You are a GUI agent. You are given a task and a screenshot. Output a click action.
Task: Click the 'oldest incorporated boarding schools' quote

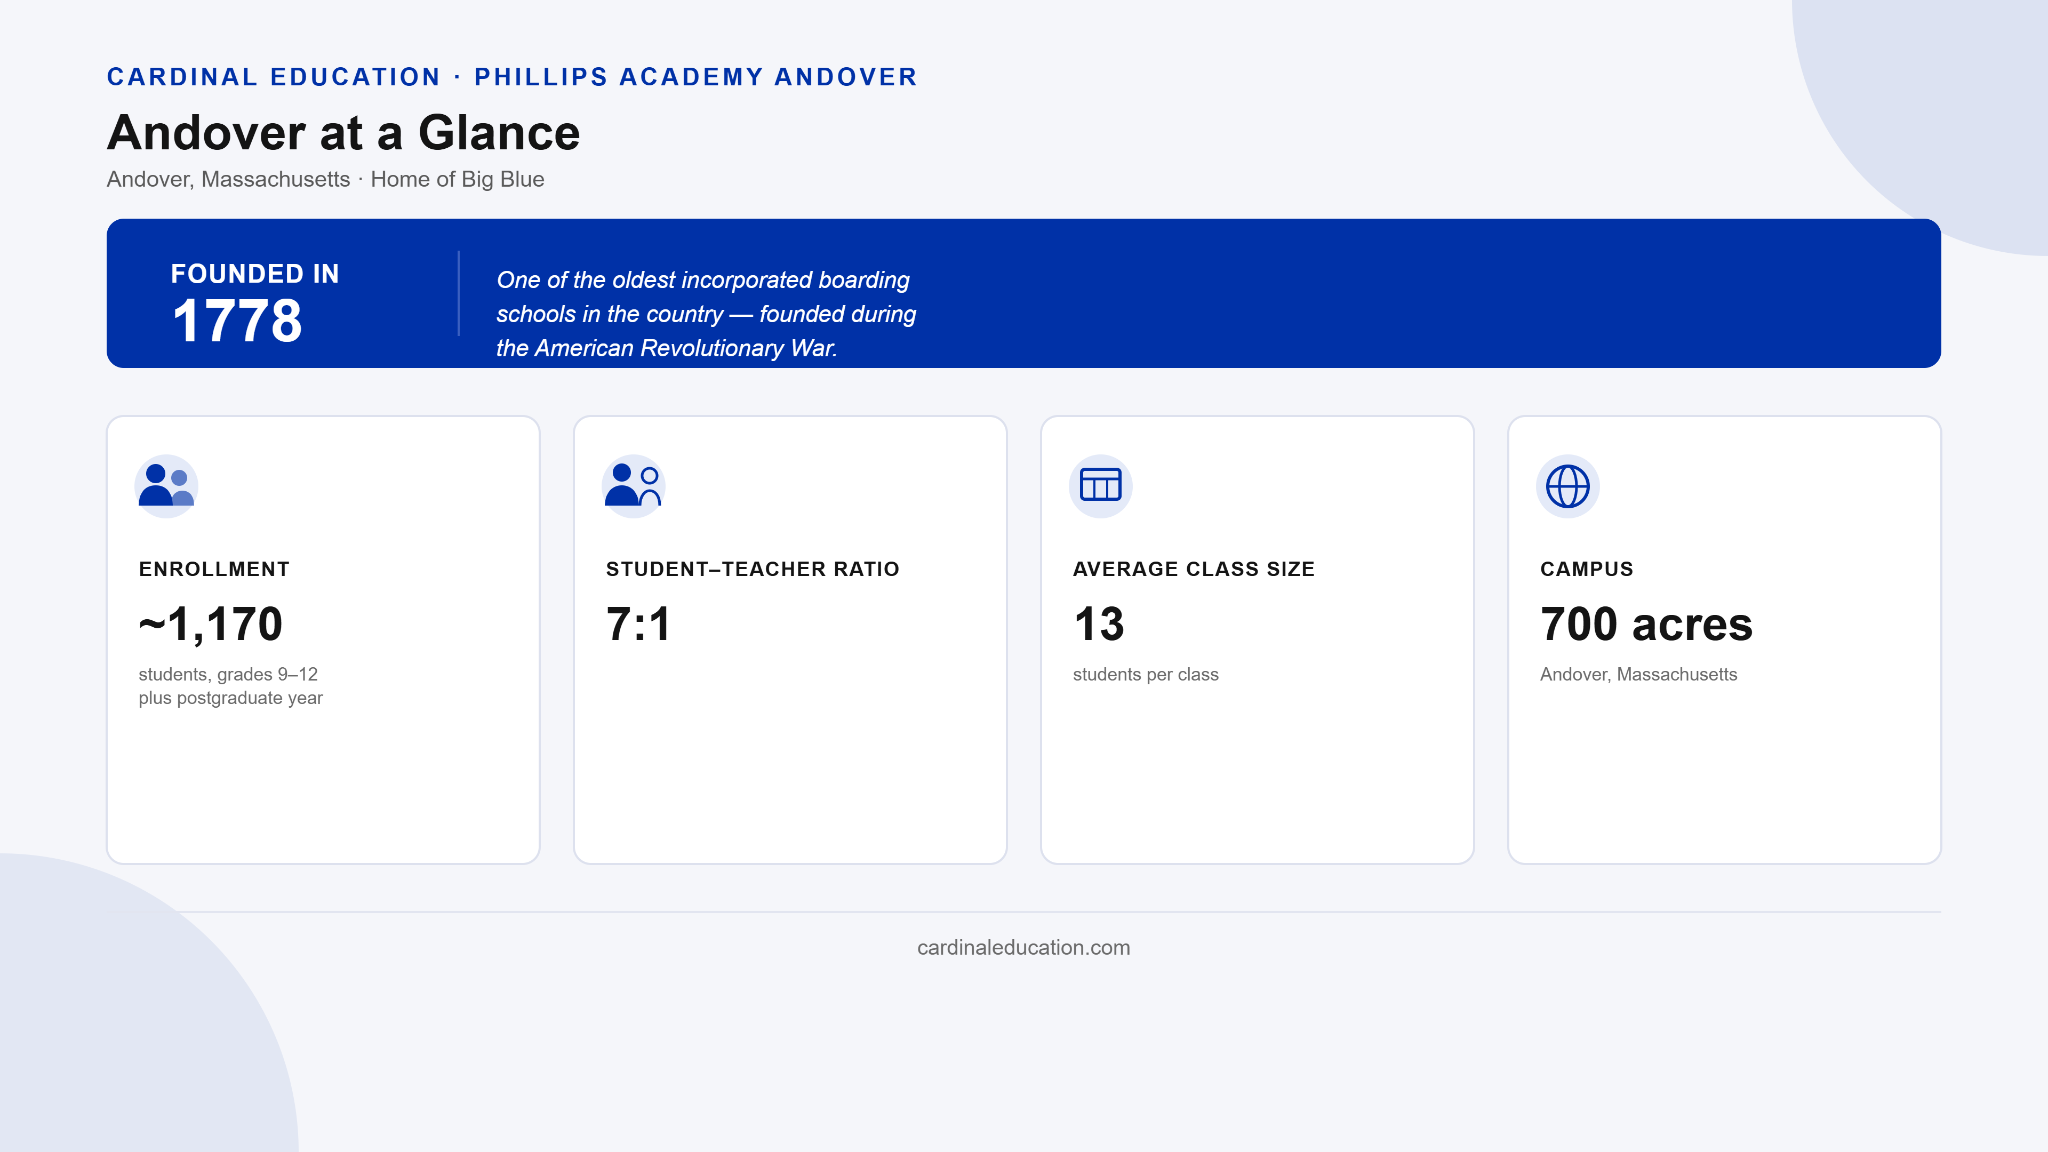(706, 314)
